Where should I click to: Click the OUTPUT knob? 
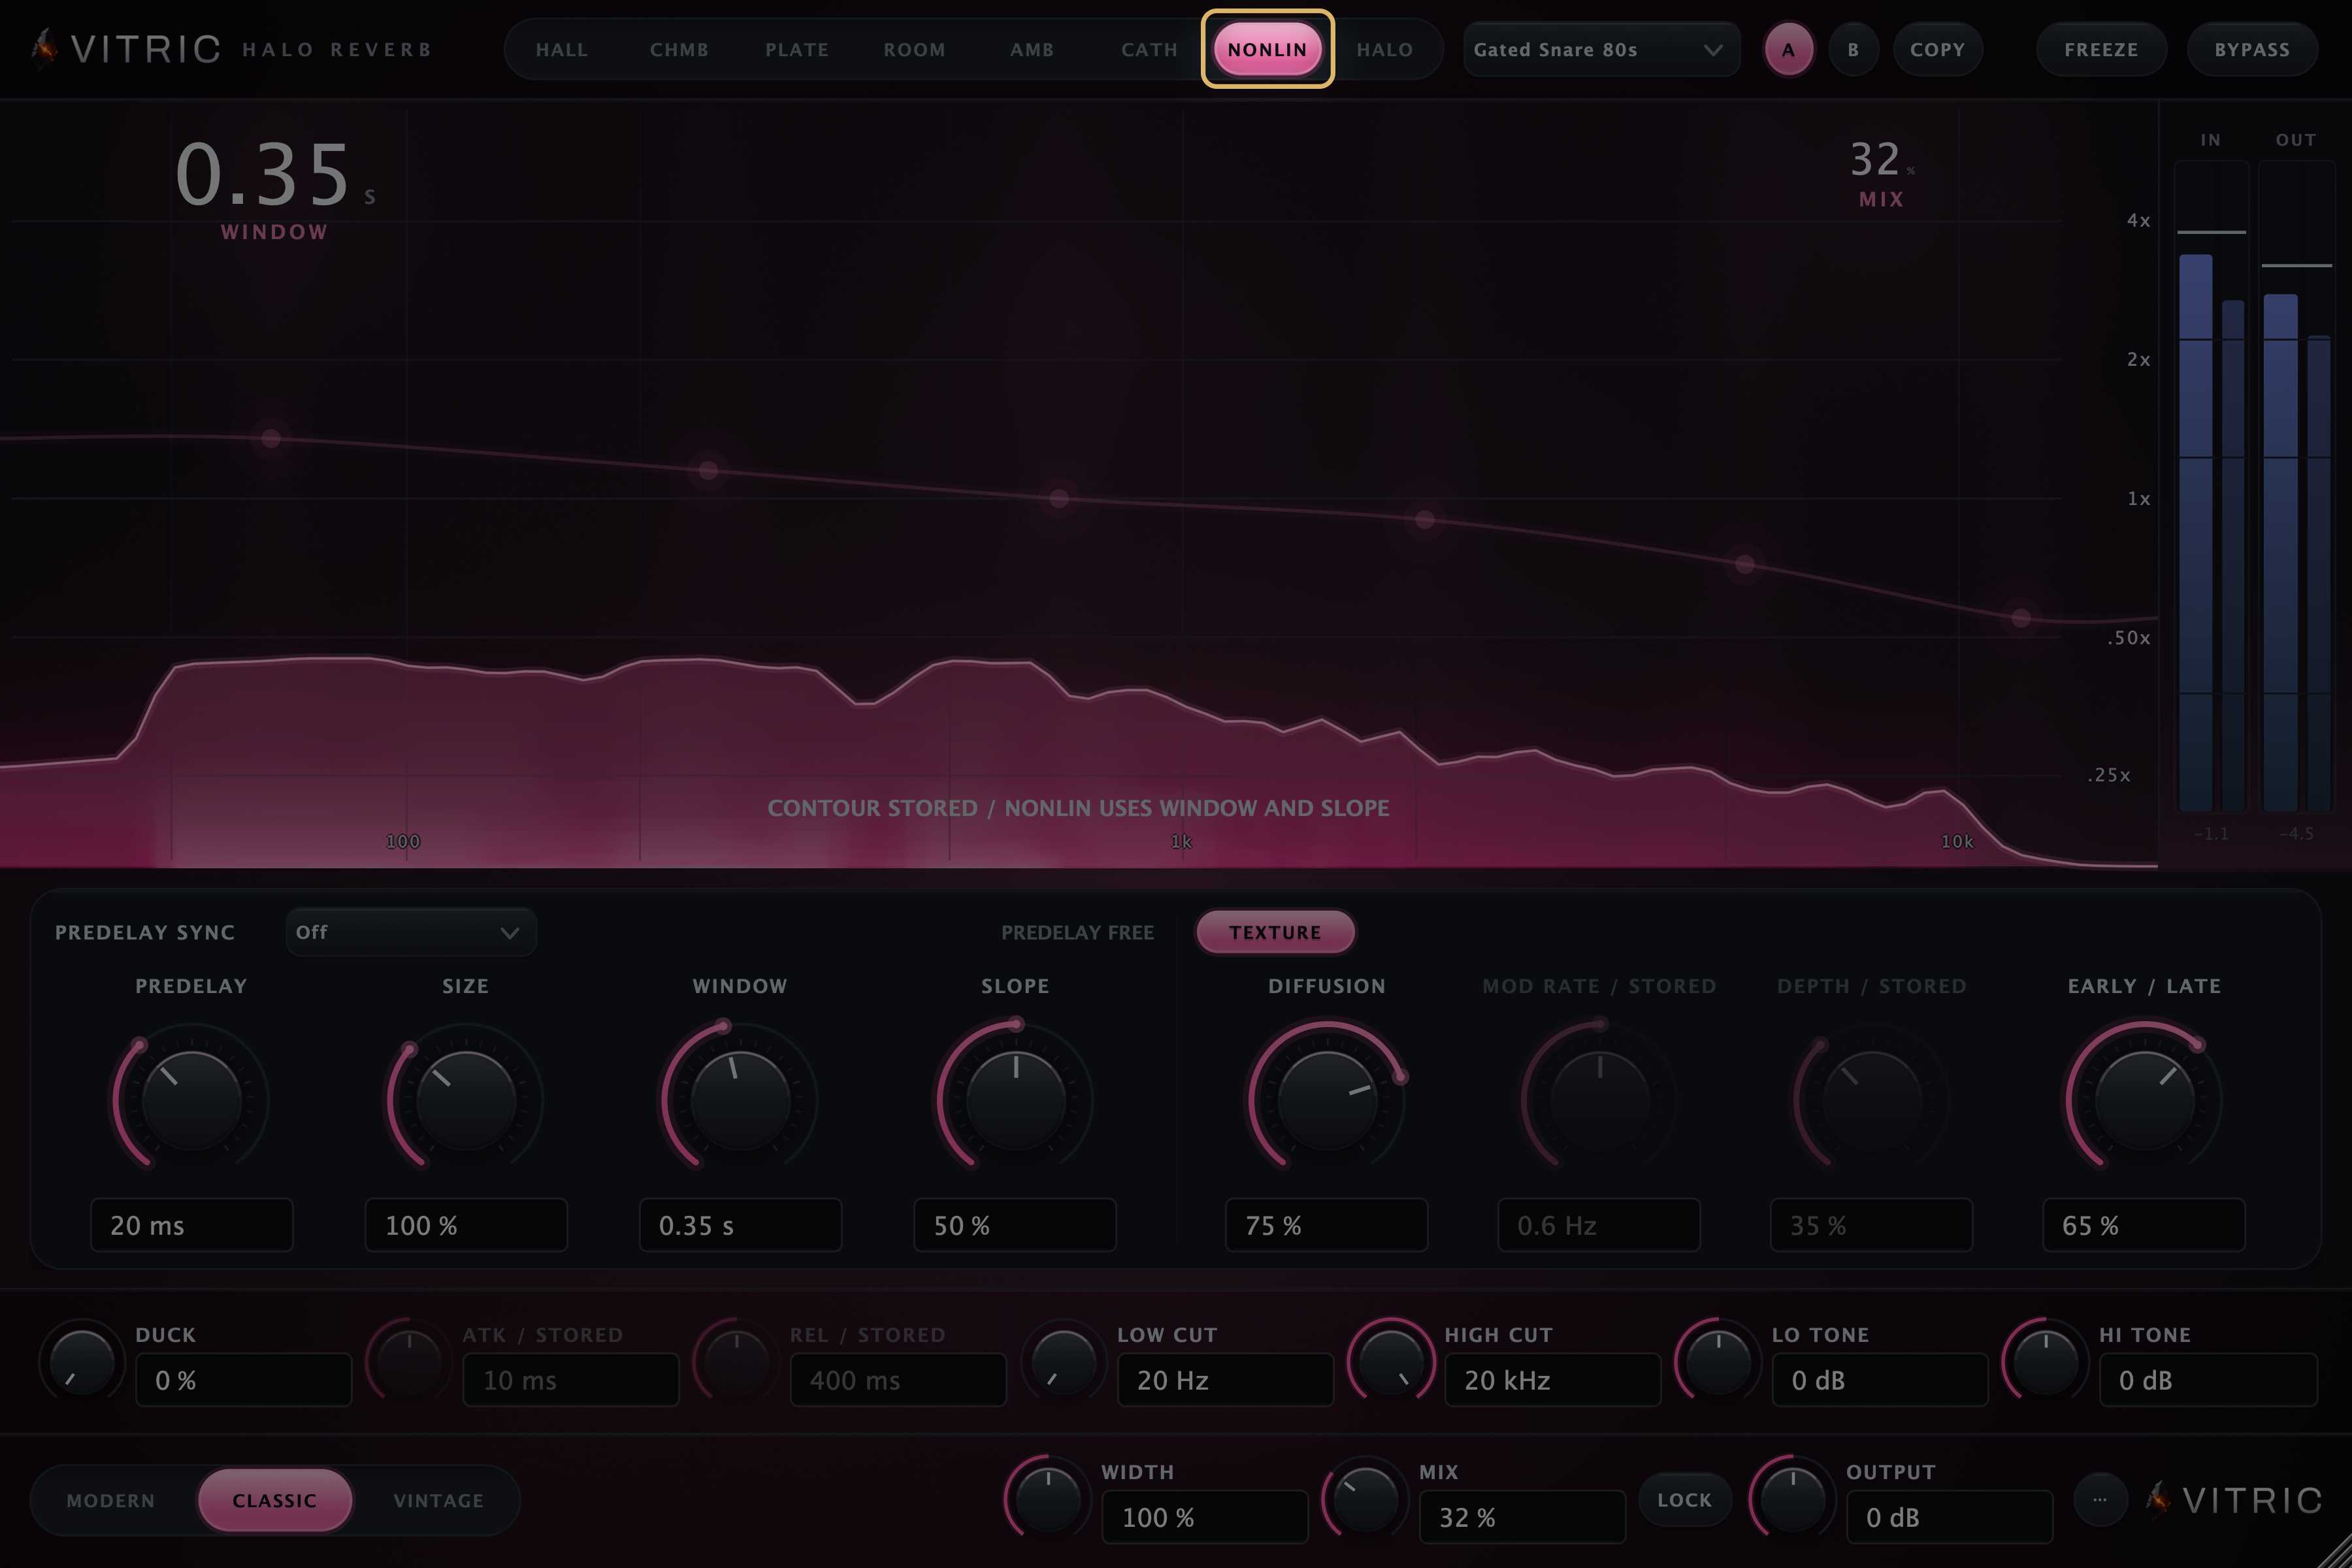[x=1792, y=1499]
